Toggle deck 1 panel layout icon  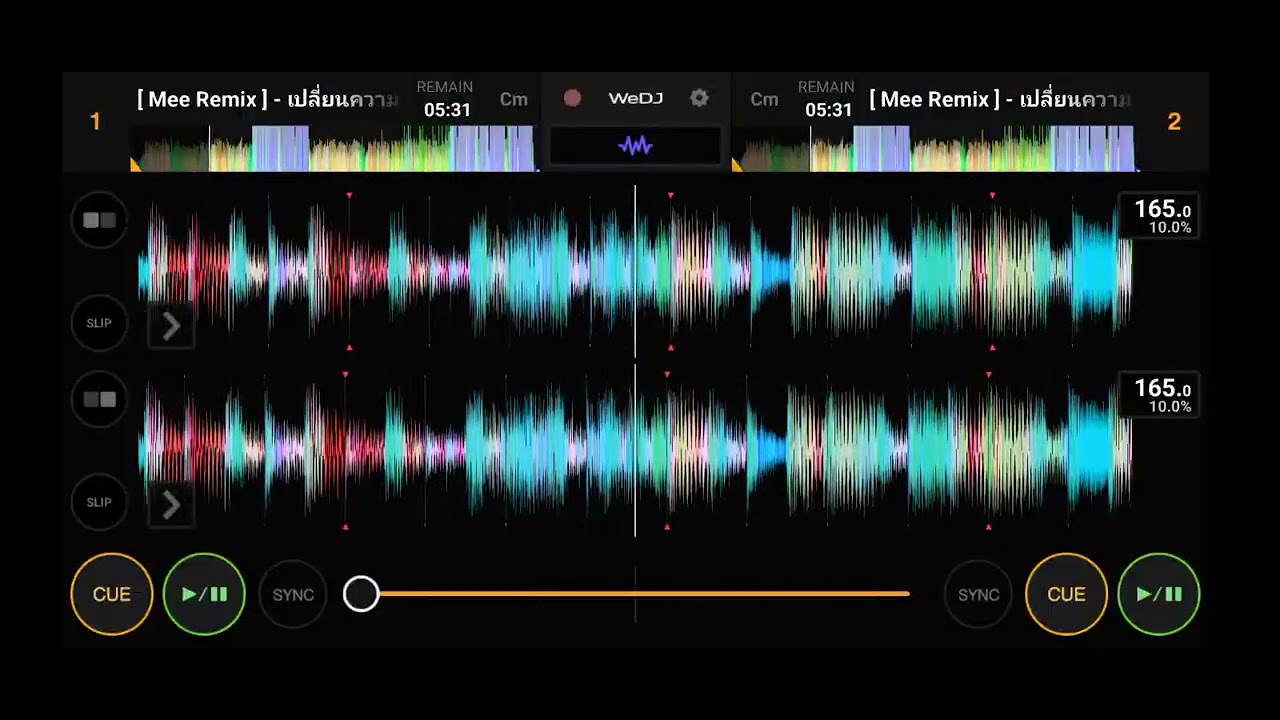click(99, 220)
